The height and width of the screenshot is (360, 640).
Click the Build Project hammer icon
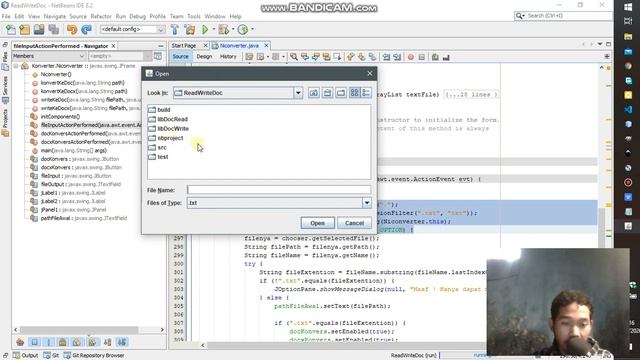tap(175, 29)
